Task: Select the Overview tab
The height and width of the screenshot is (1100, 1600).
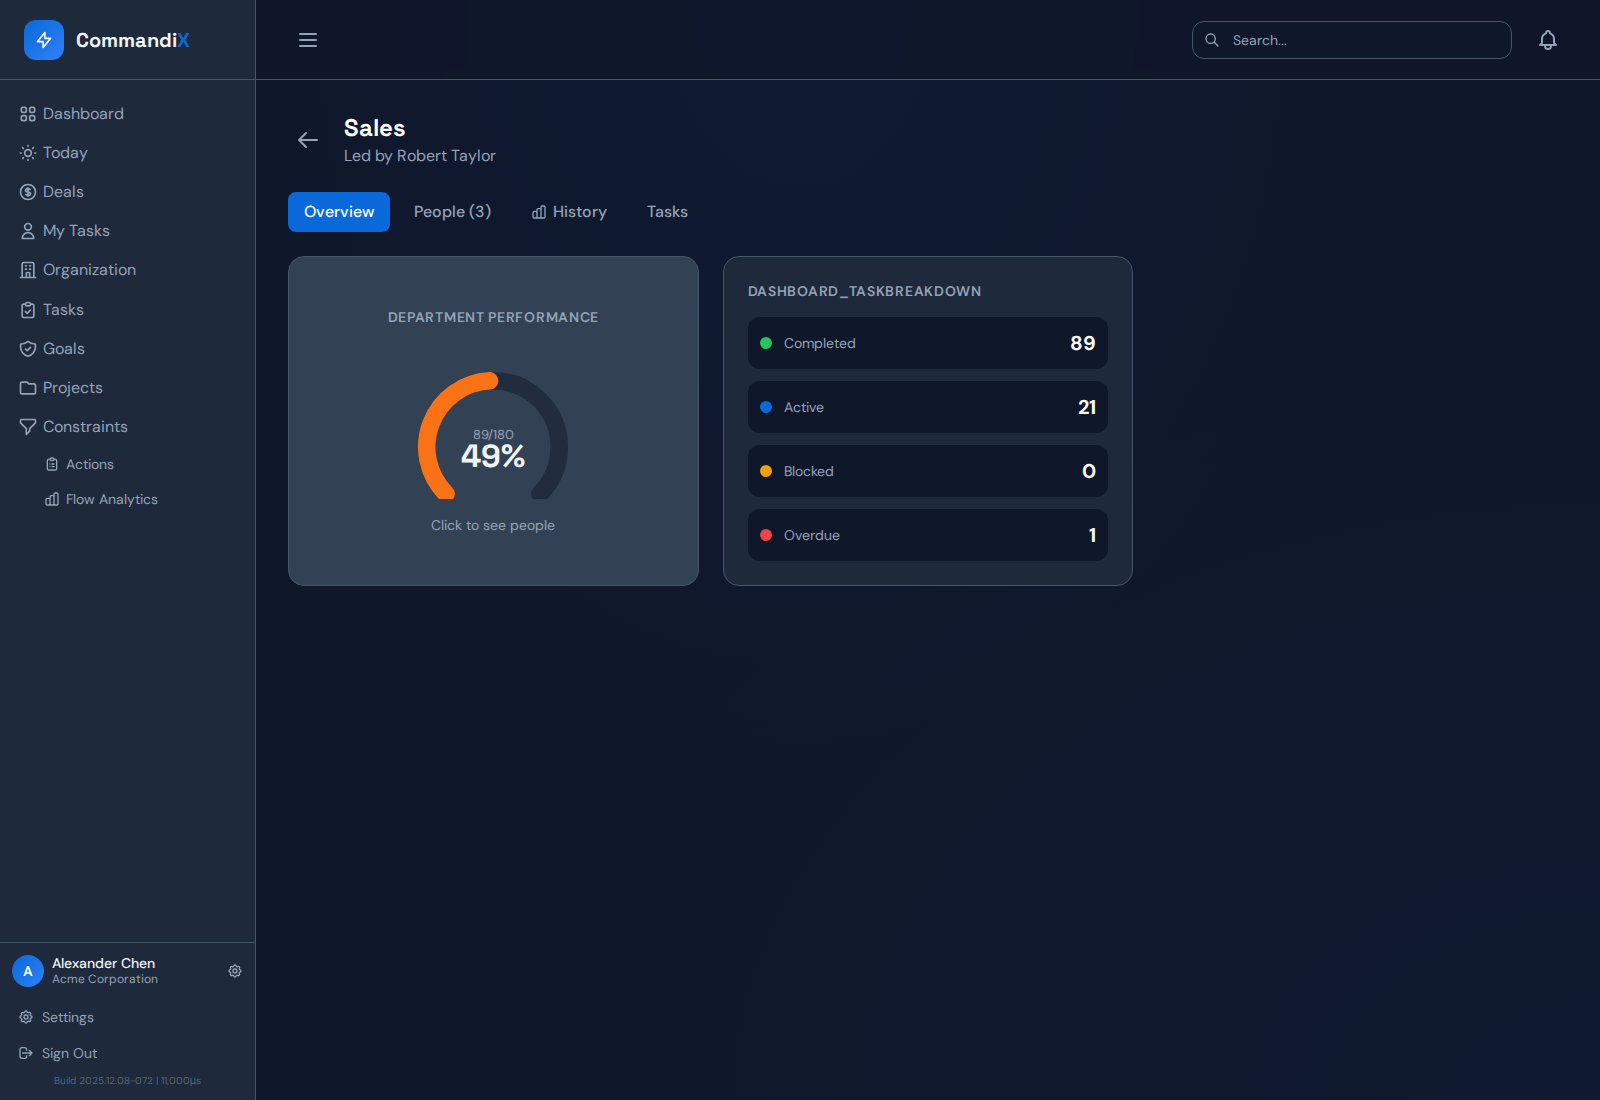Action: click(x=339, y=212)
